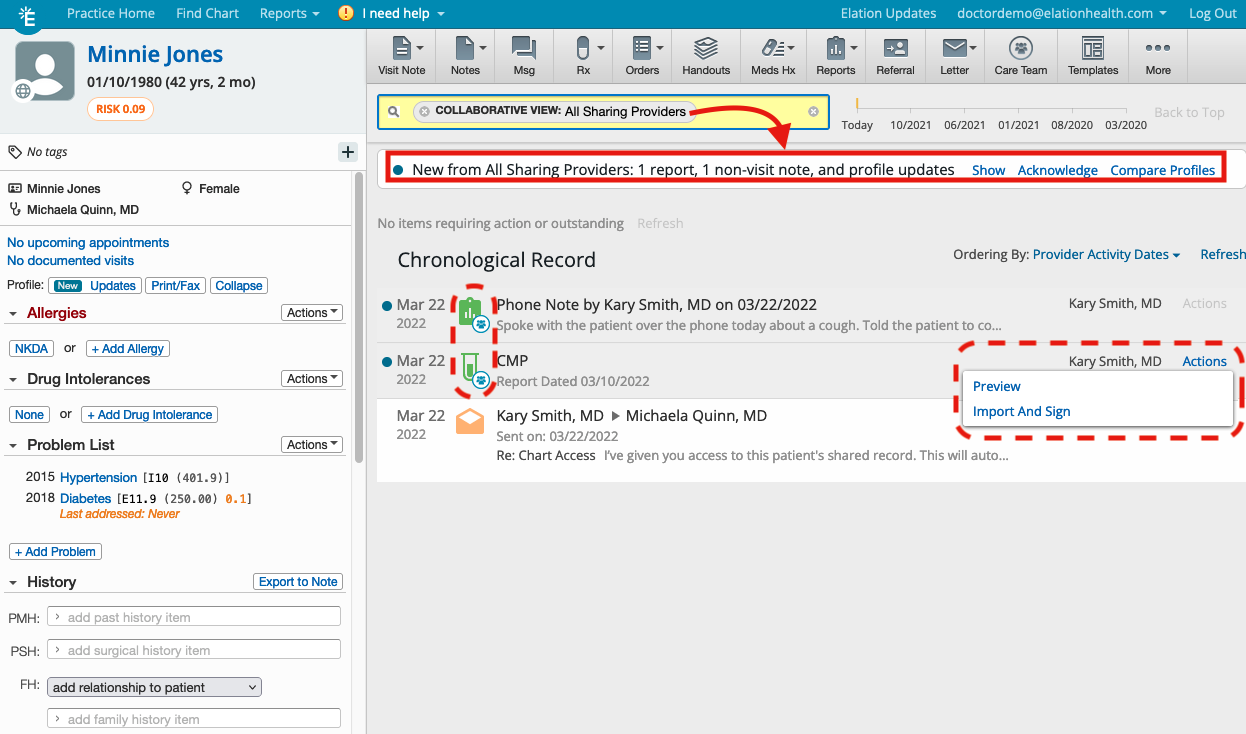Screen dimensions: 1246x734
Task: Collapse the Allergies section
Action: click(x=13, y=312)
